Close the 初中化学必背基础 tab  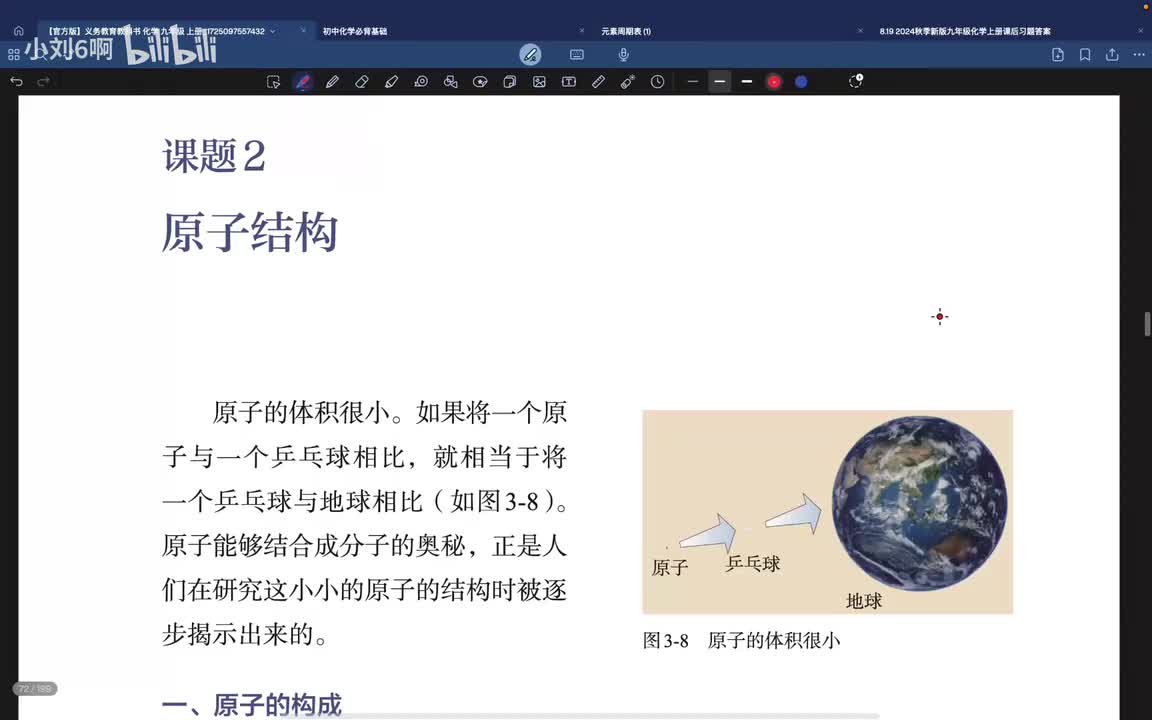[582, 31]
